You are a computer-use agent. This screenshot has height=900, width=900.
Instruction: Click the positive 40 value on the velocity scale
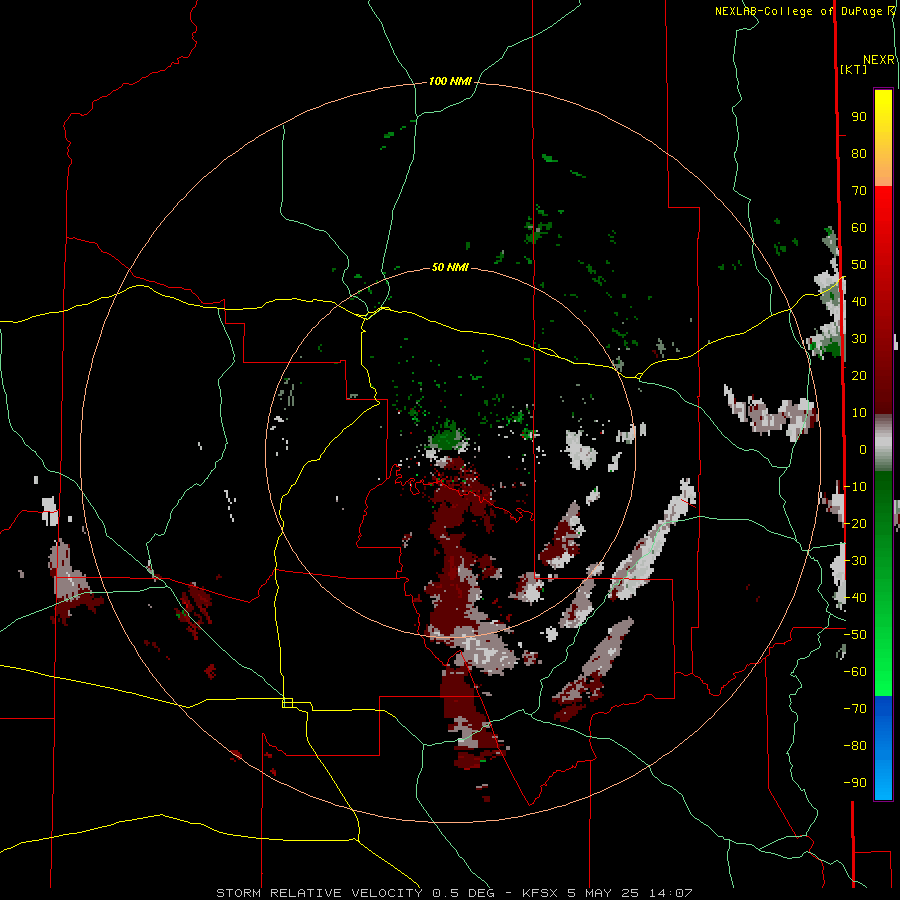[x=859, y=301]
